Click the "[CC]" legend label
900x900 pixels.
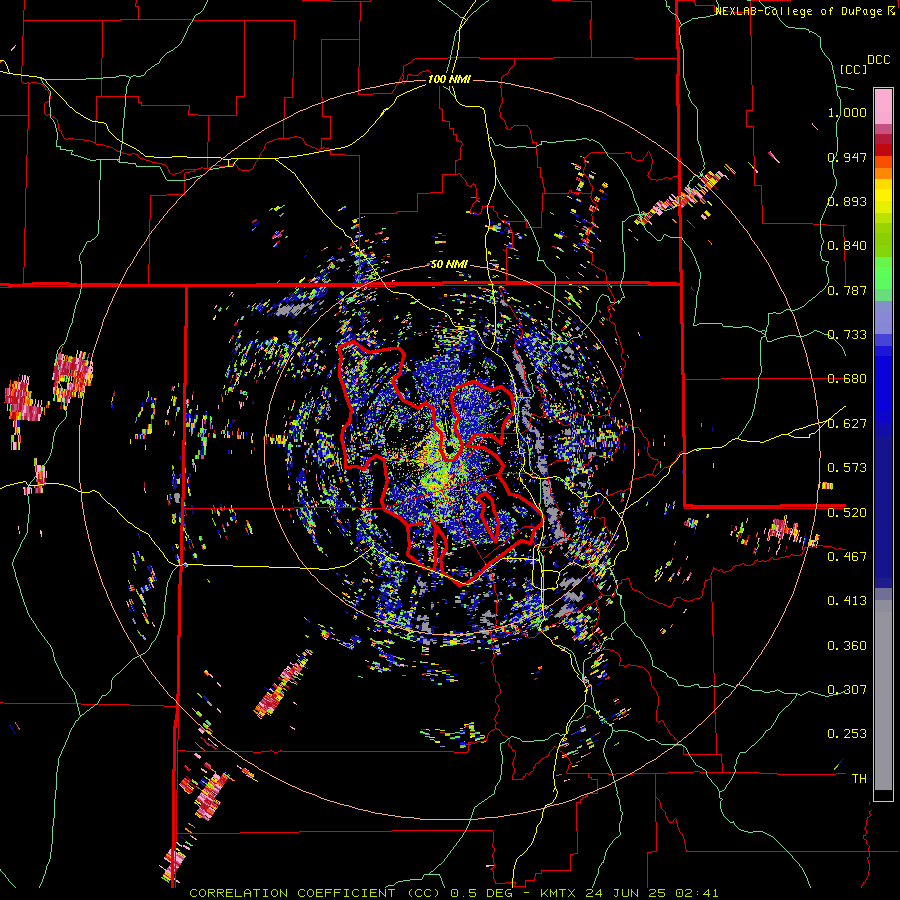853,69
